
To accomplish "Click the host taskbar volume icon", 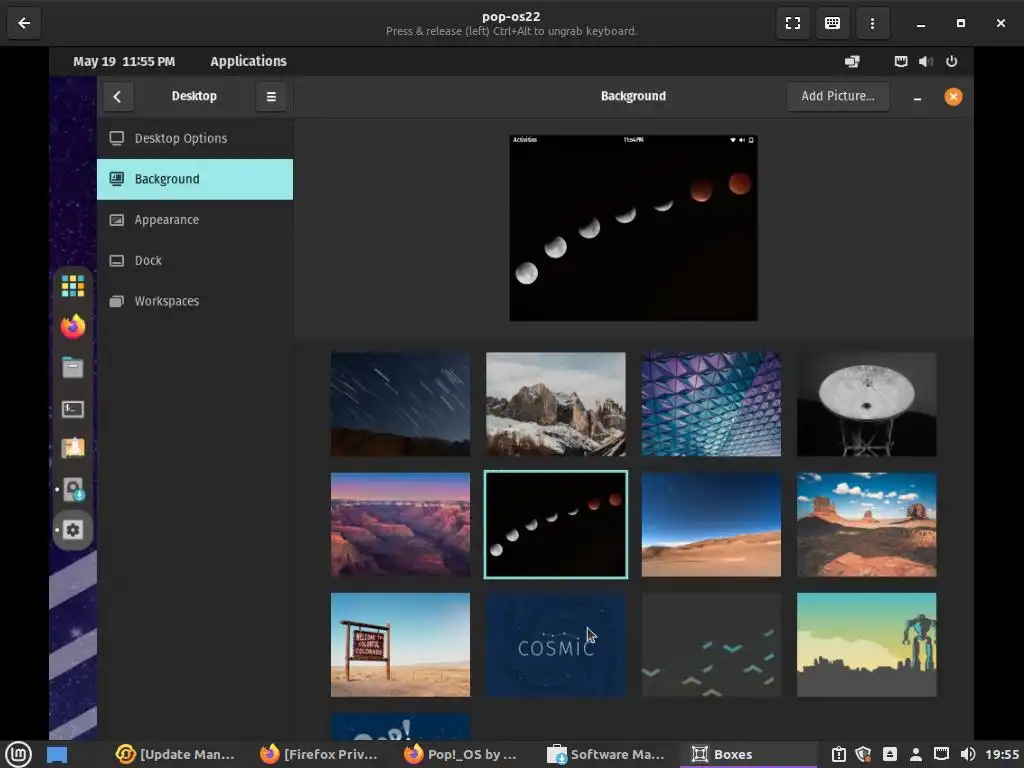I will pyautogui.click(x=968, y=754).
